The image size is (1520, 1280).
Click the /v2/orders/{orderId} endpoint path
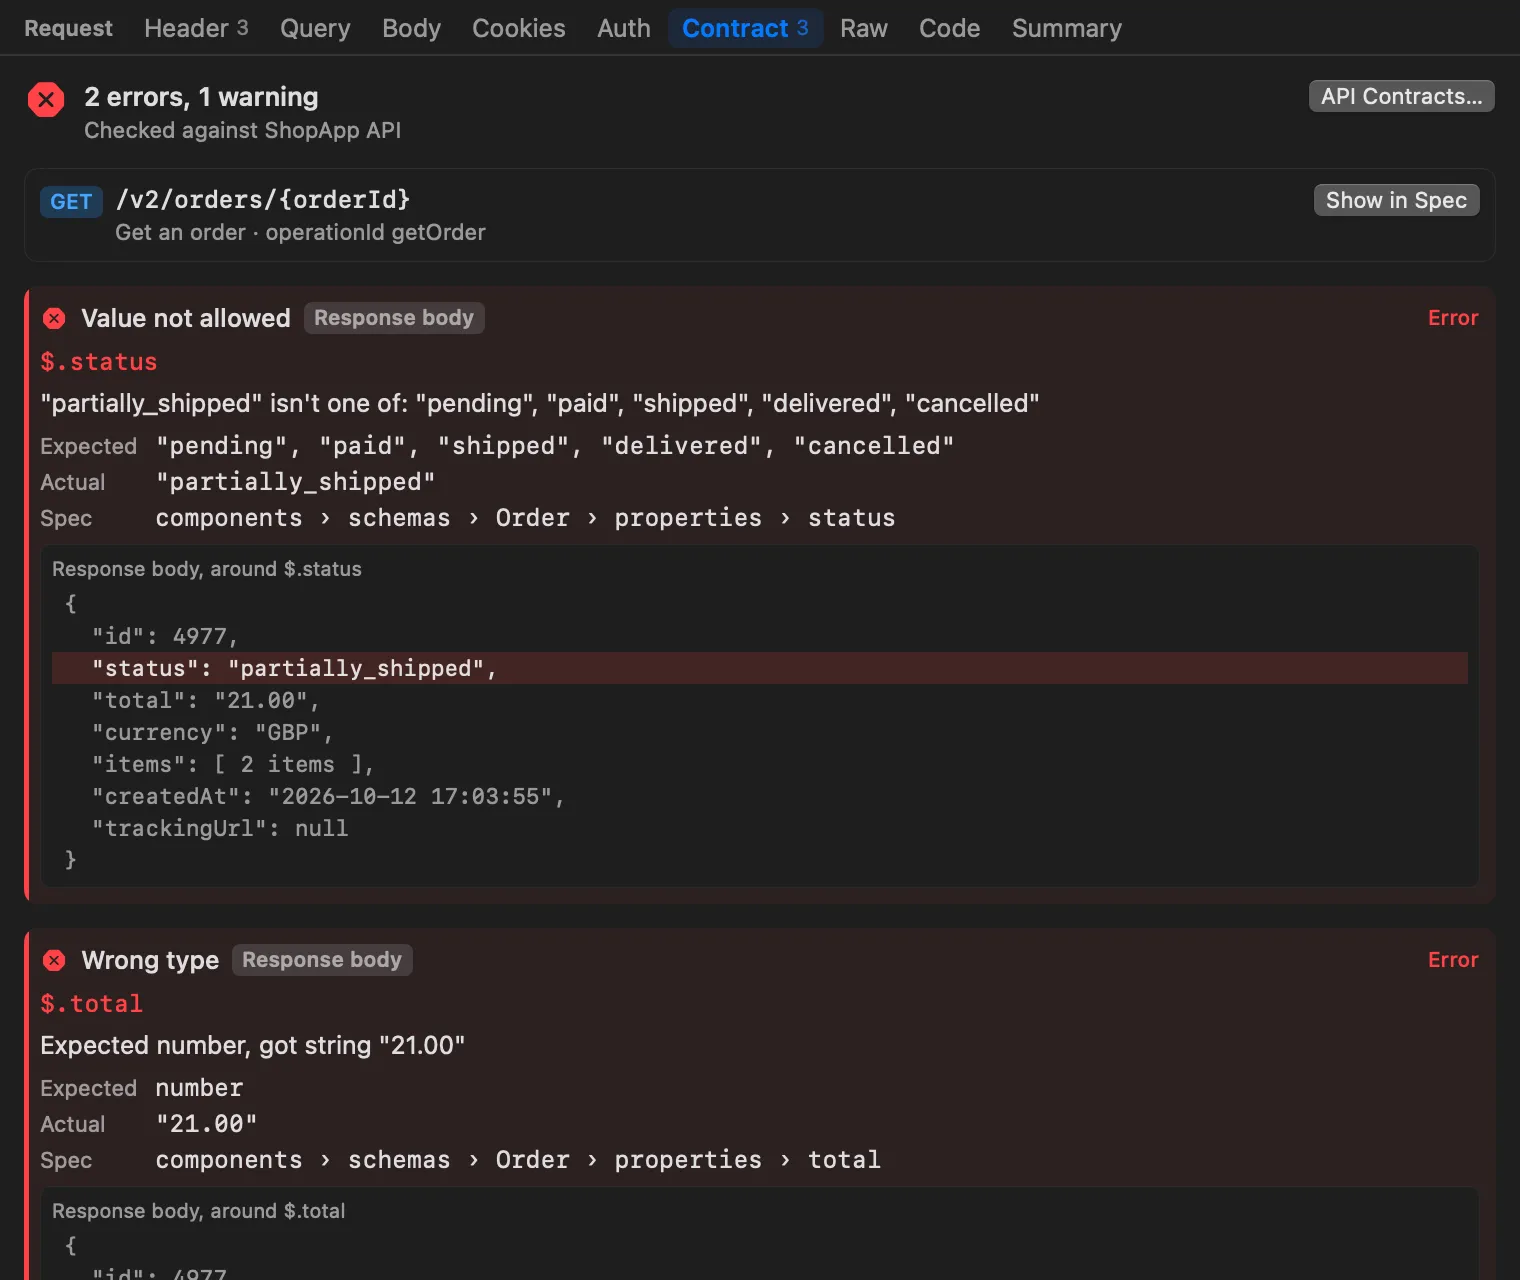coord(263,199)
